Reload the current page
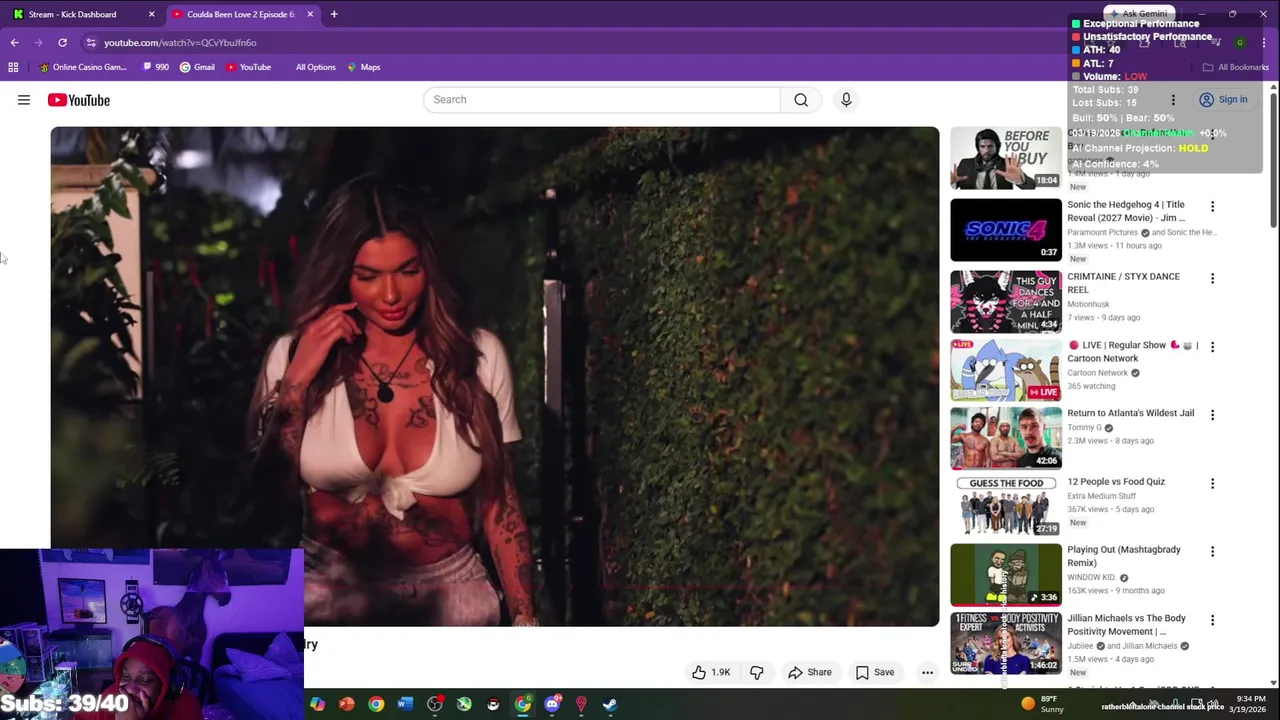1280x720 pixels. [62, 42]
